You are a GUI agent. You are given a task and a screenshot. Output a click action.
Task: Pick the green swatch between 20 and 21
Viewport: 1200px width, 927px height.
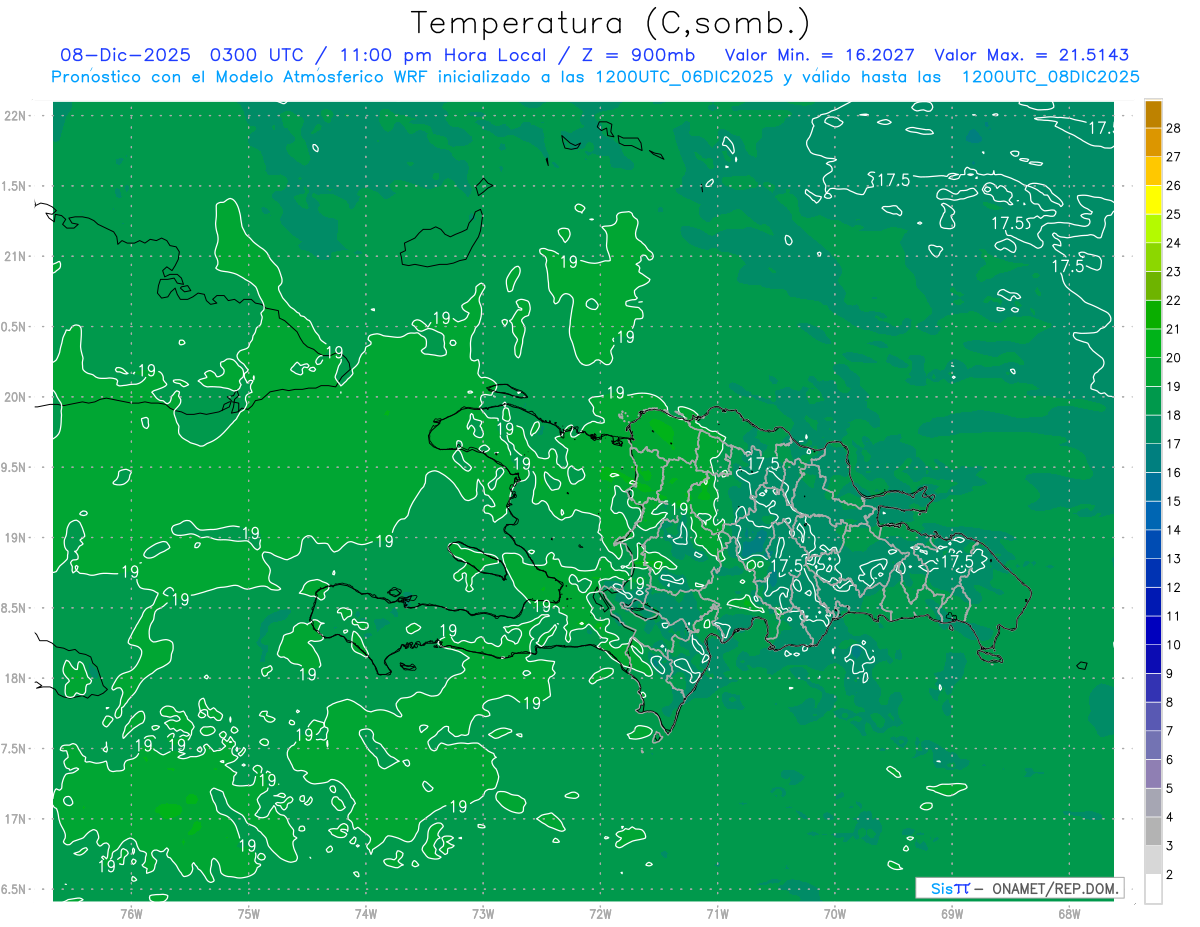[x=1153, y=343]
